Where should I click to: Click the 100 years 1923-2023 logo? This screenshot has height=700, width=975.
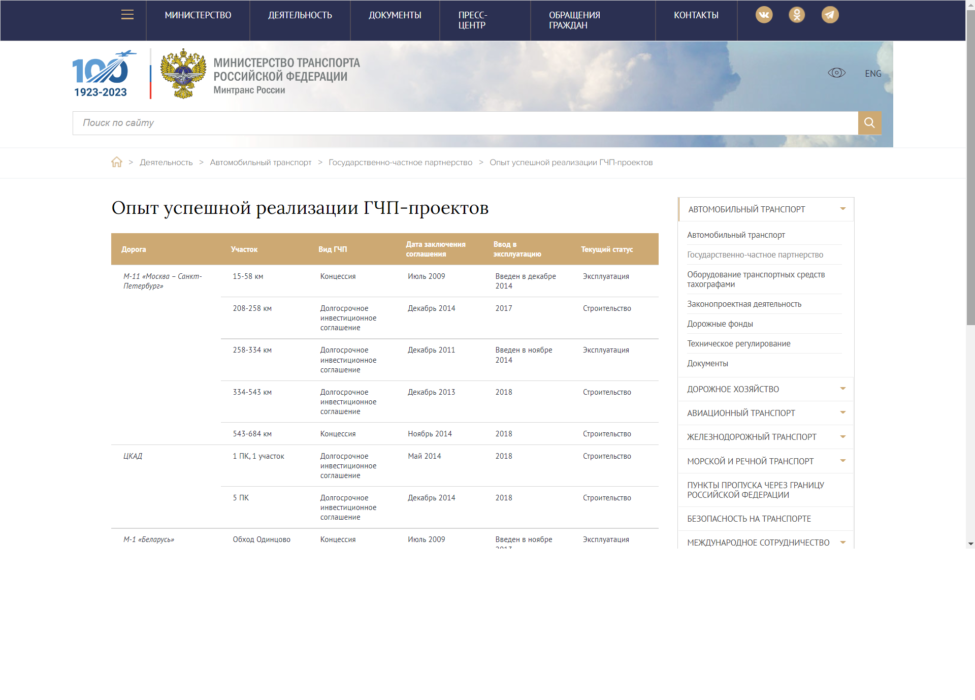click(x=101, y=74)
